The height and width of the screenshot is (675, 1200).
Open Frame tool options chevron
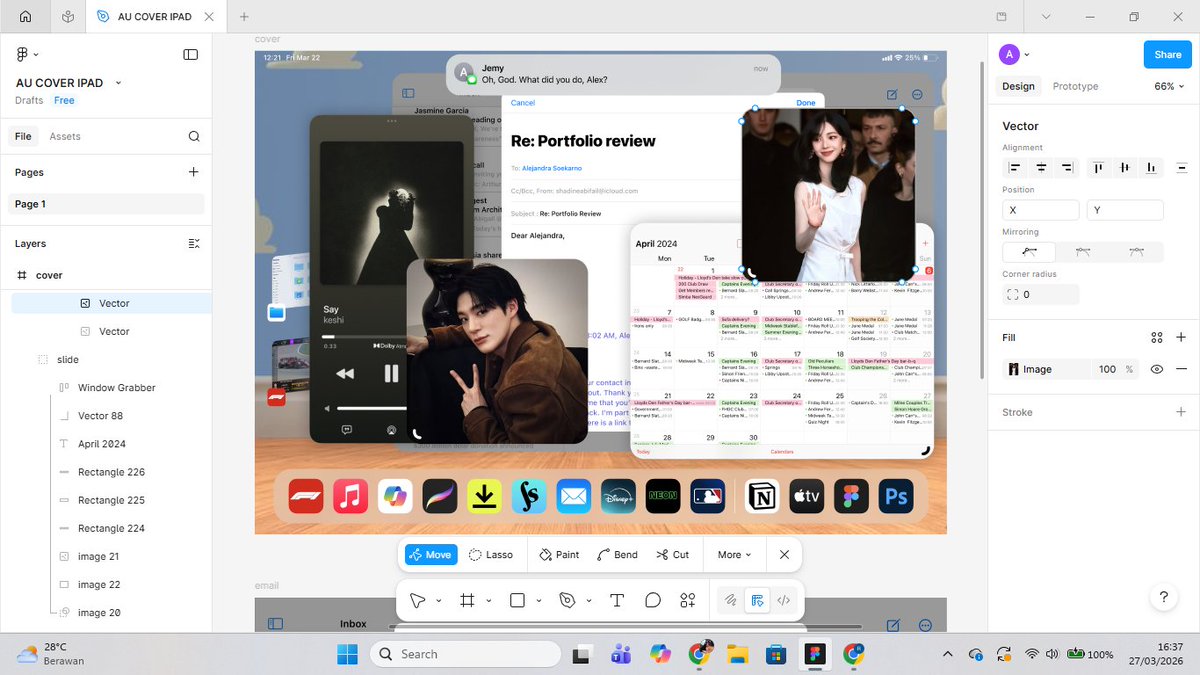pos(488,601)
